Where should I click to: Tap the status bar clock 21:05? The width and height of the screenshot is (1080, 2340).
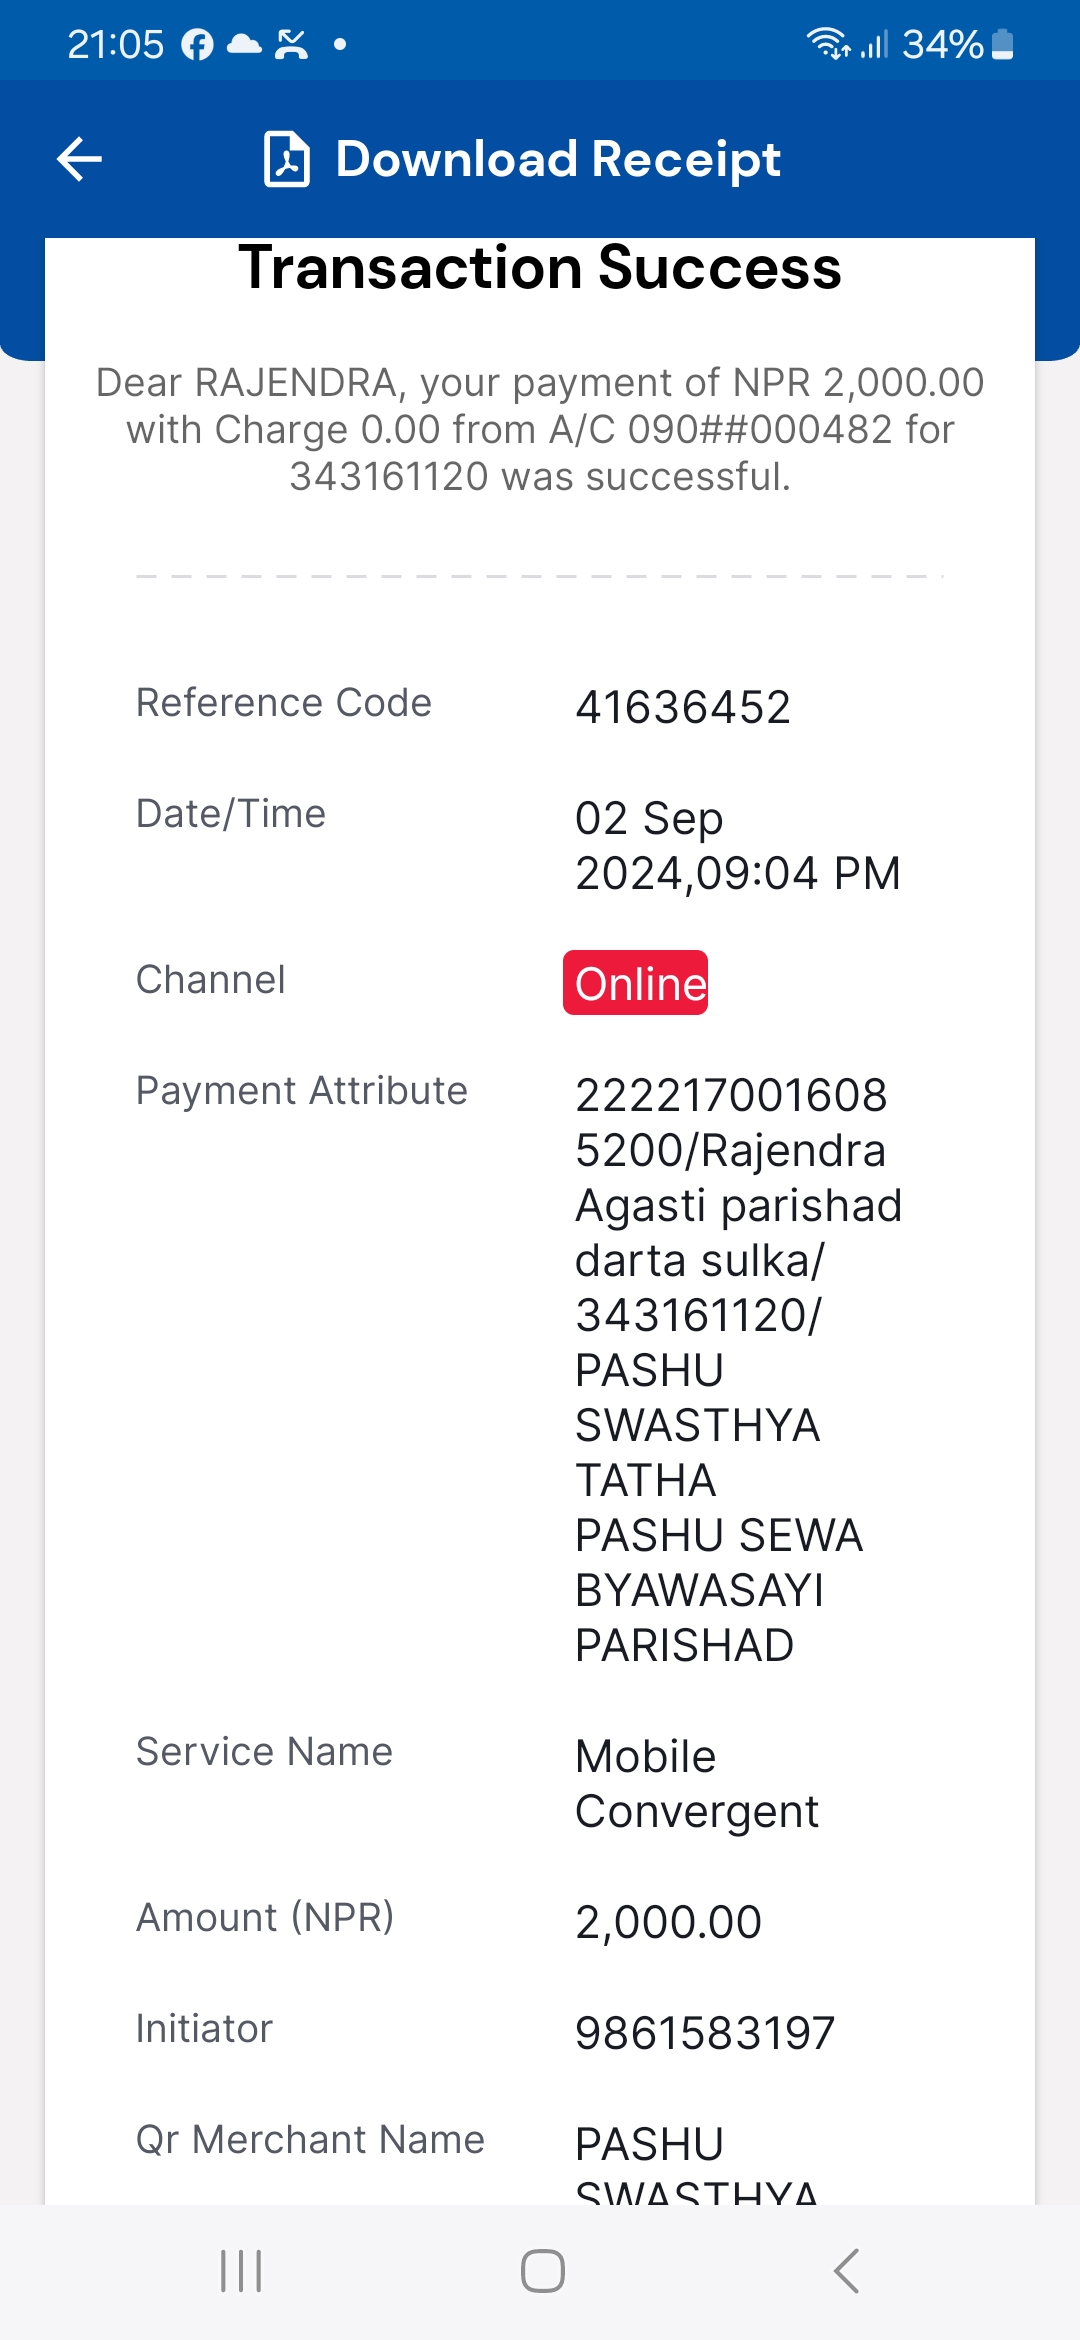click(x=115, y=44)
